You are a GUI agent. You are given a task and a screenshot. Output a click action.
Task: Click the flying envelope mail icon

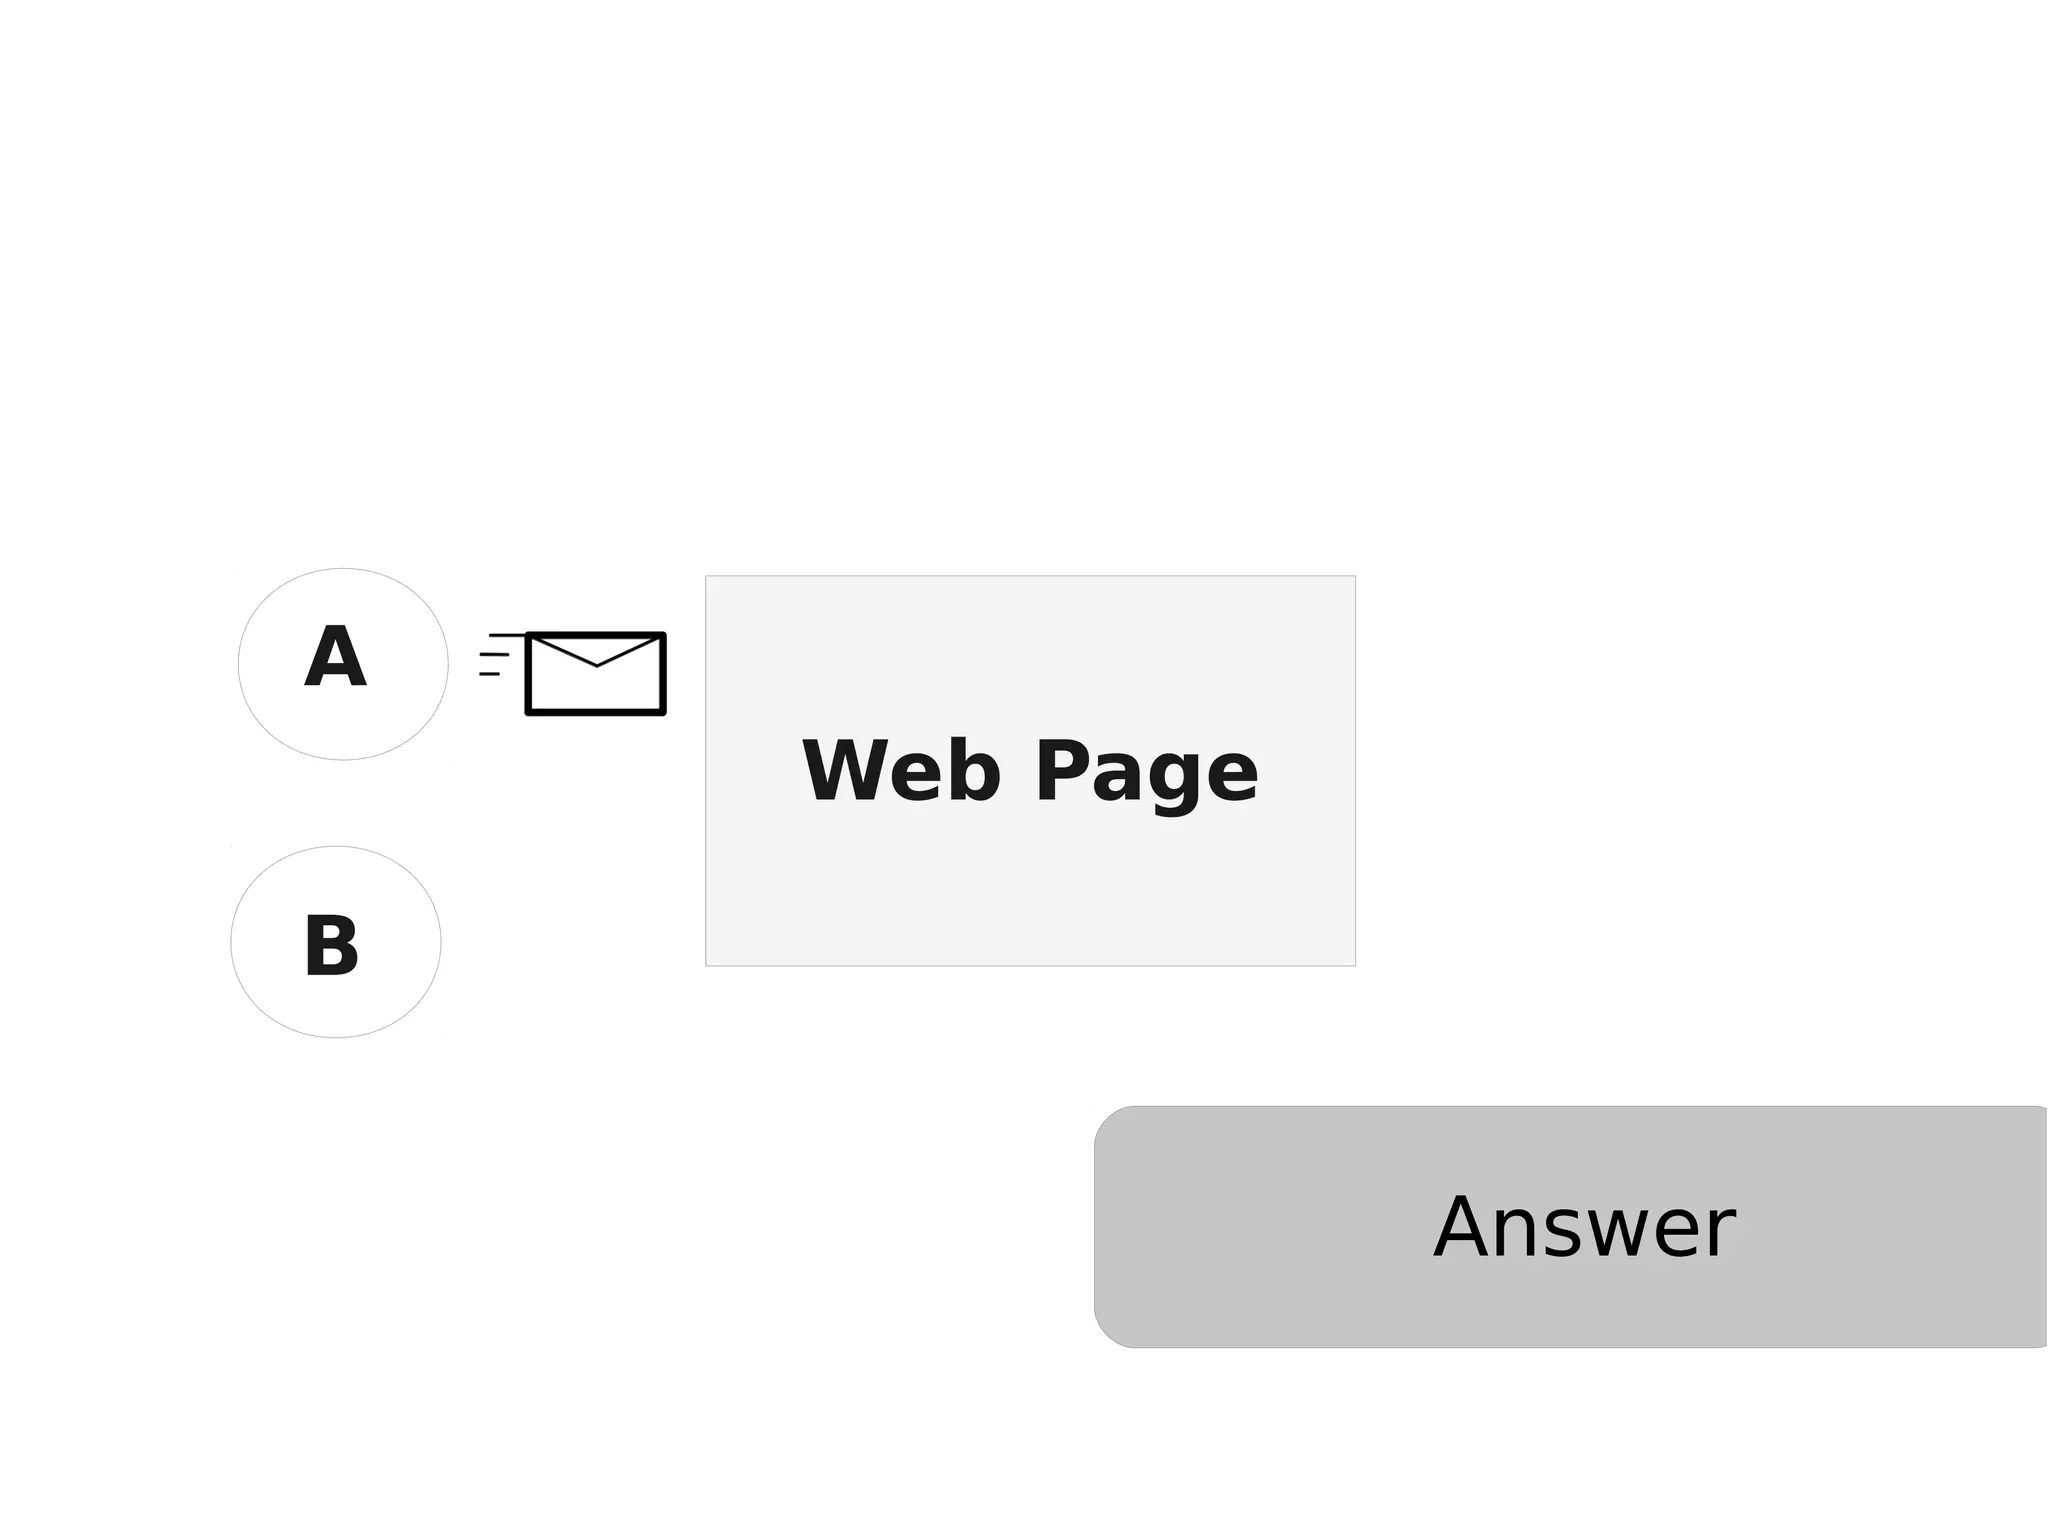tap(594, 673)
